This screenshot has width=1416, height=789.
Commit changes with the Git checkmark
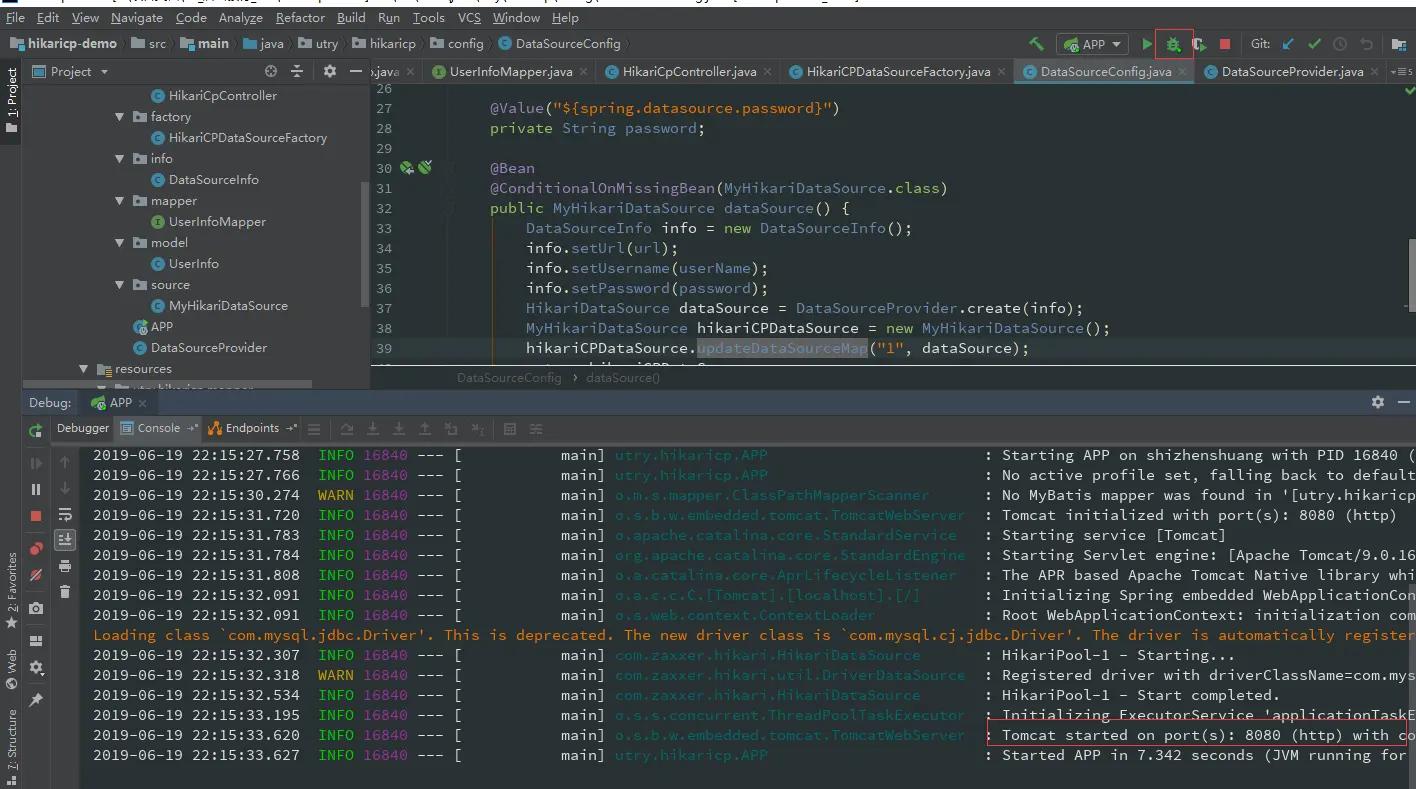pyautogui.click(x=1314, y=44)
